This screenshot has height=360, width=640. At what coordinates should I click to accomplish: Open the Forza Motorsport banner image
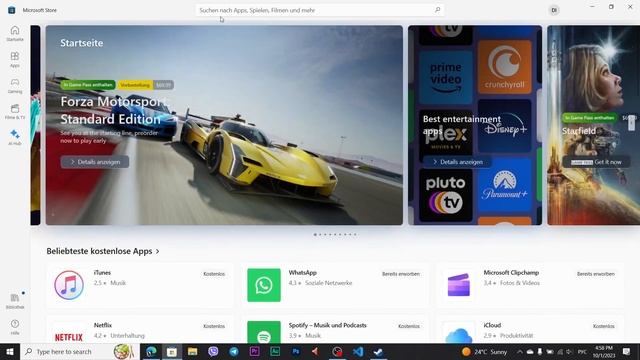[224, 125]
